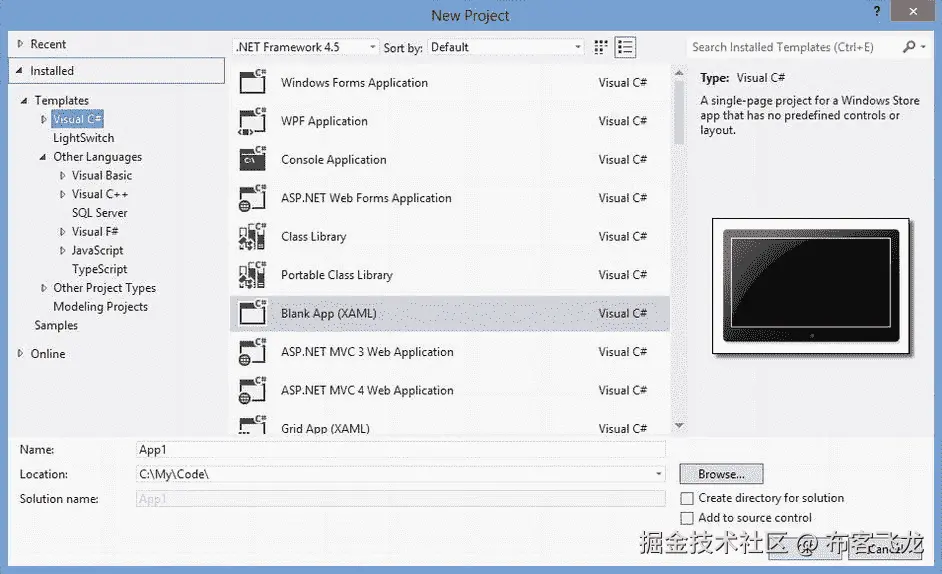942x574 pixels.
Task: Switch to medium icons list view
Action: [625, 47]
